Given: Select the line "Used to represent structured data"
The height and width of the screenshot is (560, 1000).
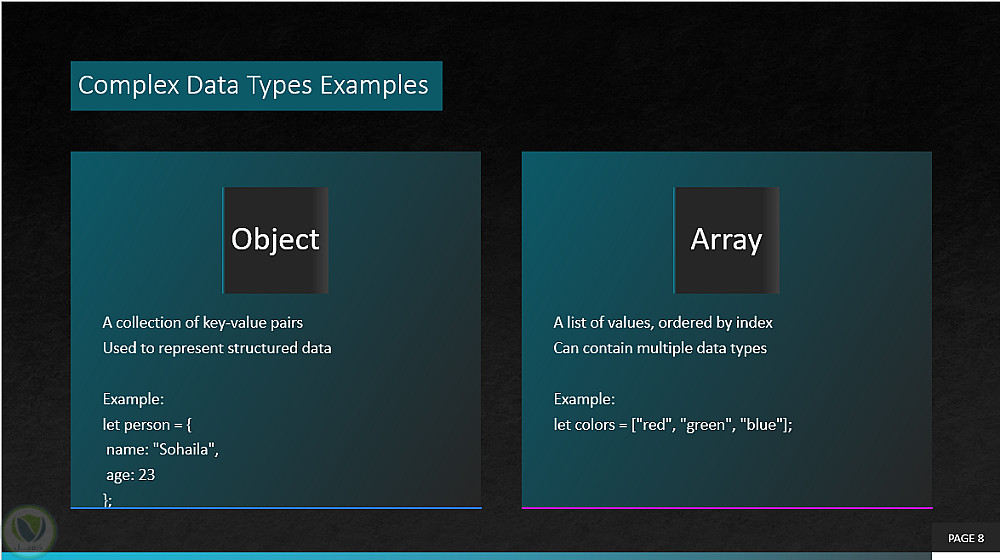Looking at the screenshot, I should 216,348.
